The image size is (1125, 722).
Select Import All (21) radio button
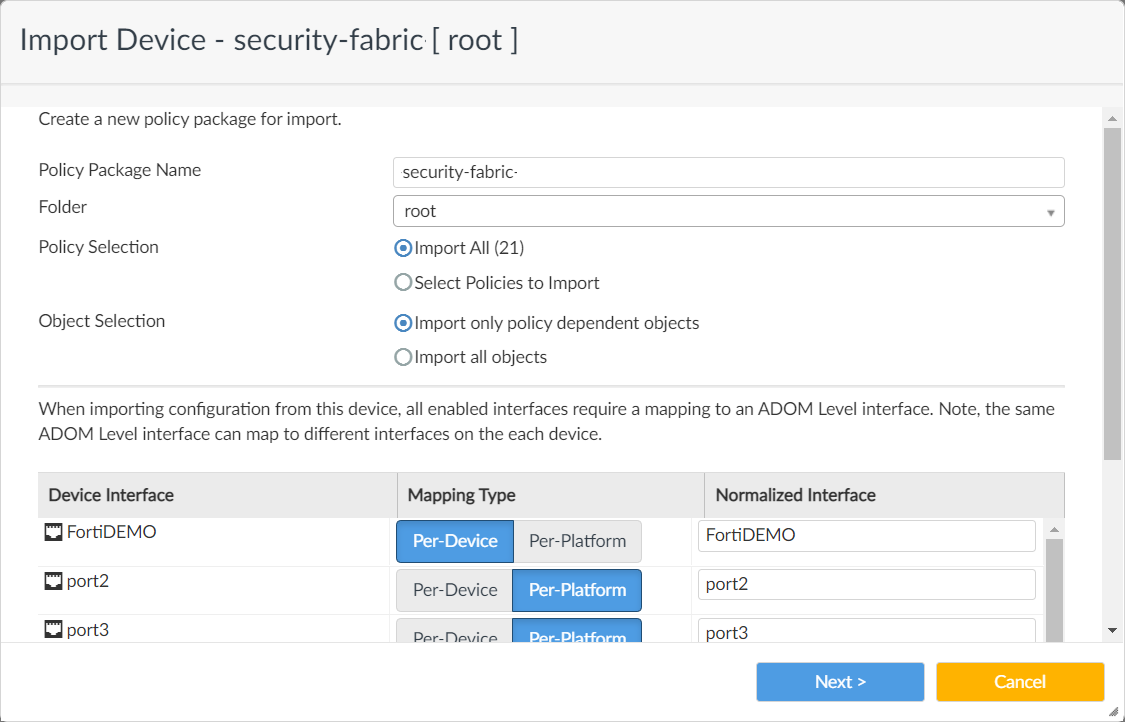click(x=403, y=248)
